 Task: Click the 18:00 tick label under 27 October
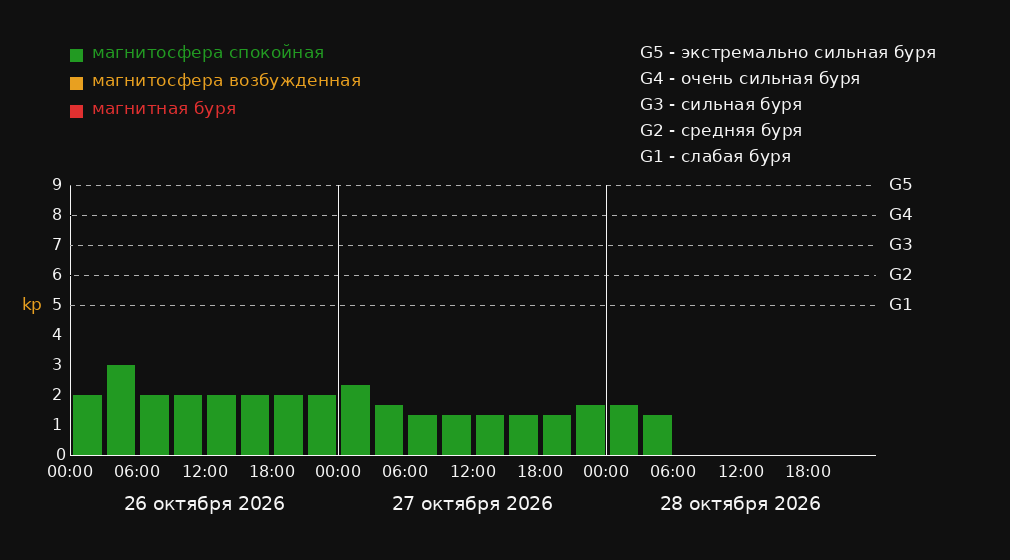click(540, 472)
